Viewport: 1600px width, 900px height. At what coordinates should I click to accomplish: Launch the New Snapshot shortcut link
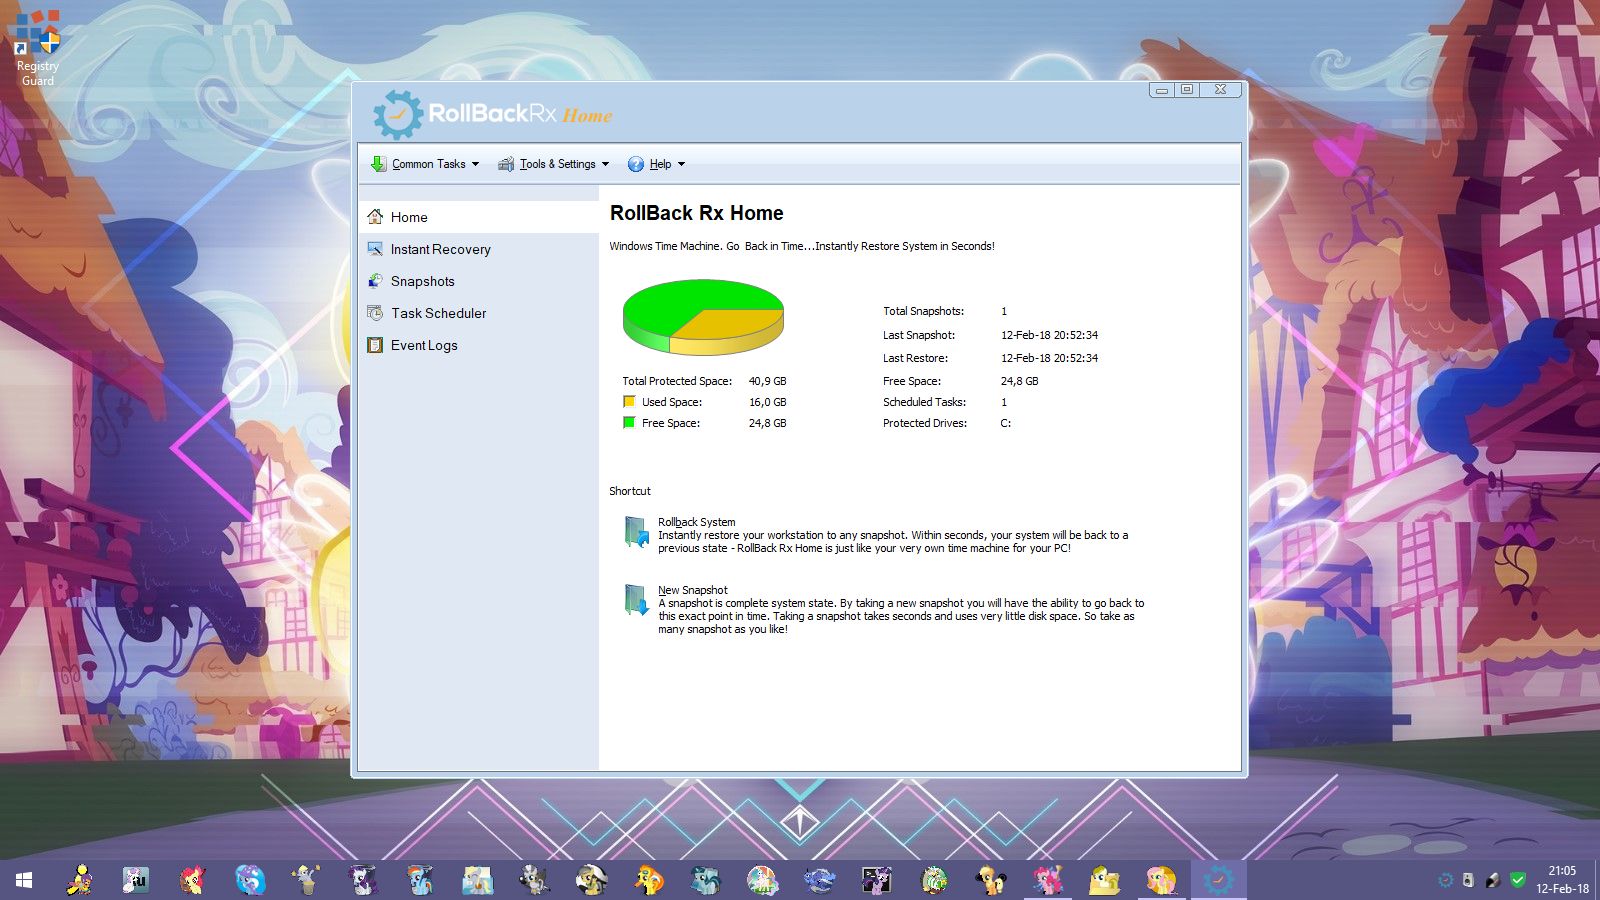point(692,590)
